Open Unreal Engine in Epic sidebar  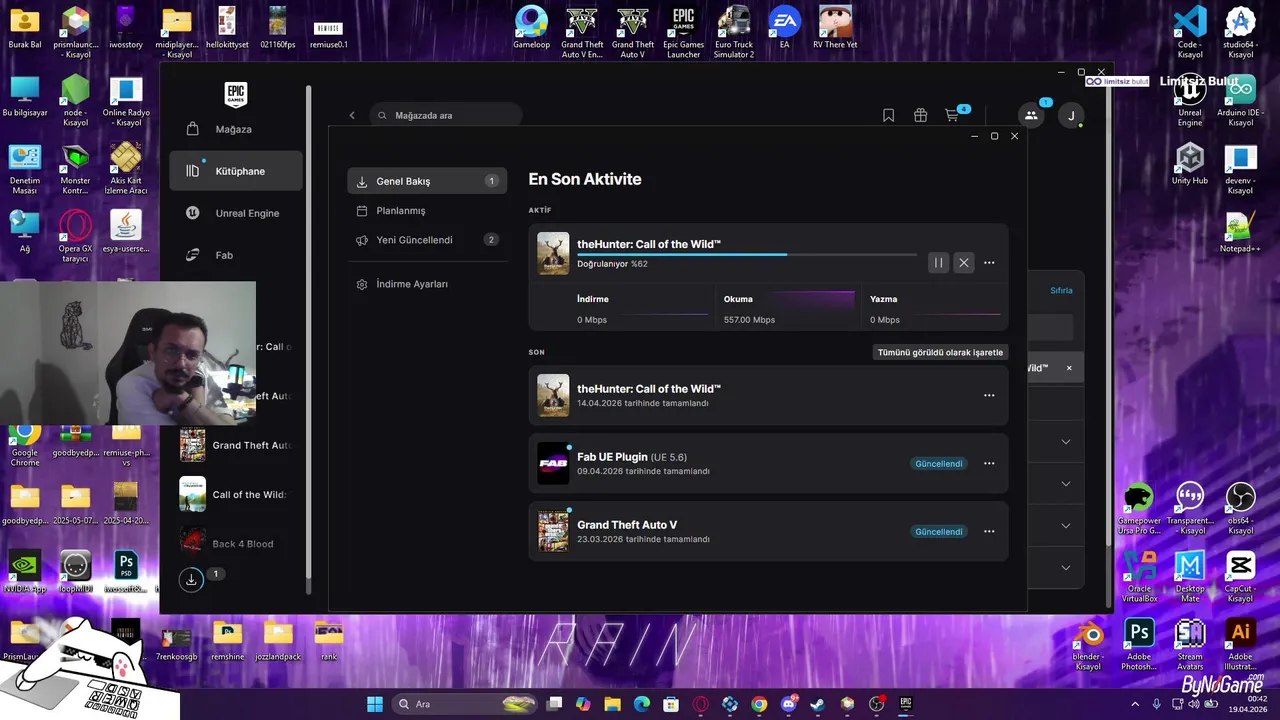tap(236, 213)
